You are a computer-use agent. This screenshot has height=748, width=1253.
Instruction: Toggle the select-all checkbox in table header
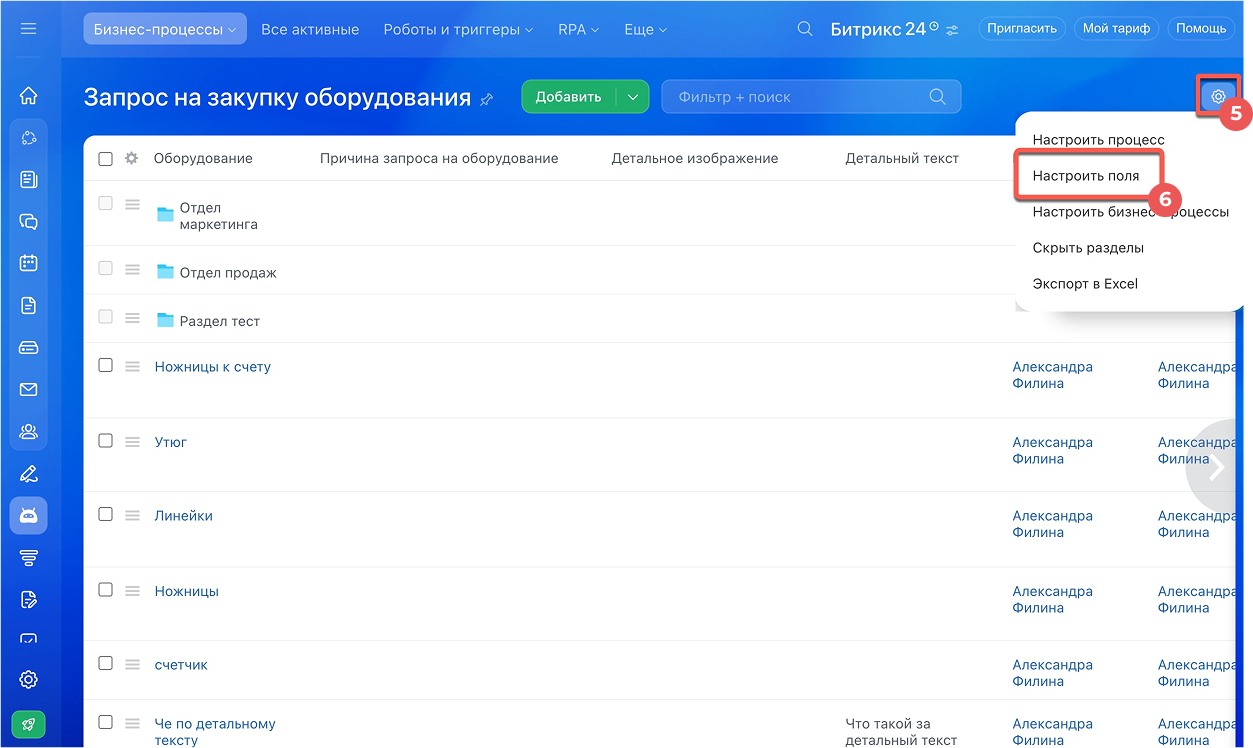(105, 158)
